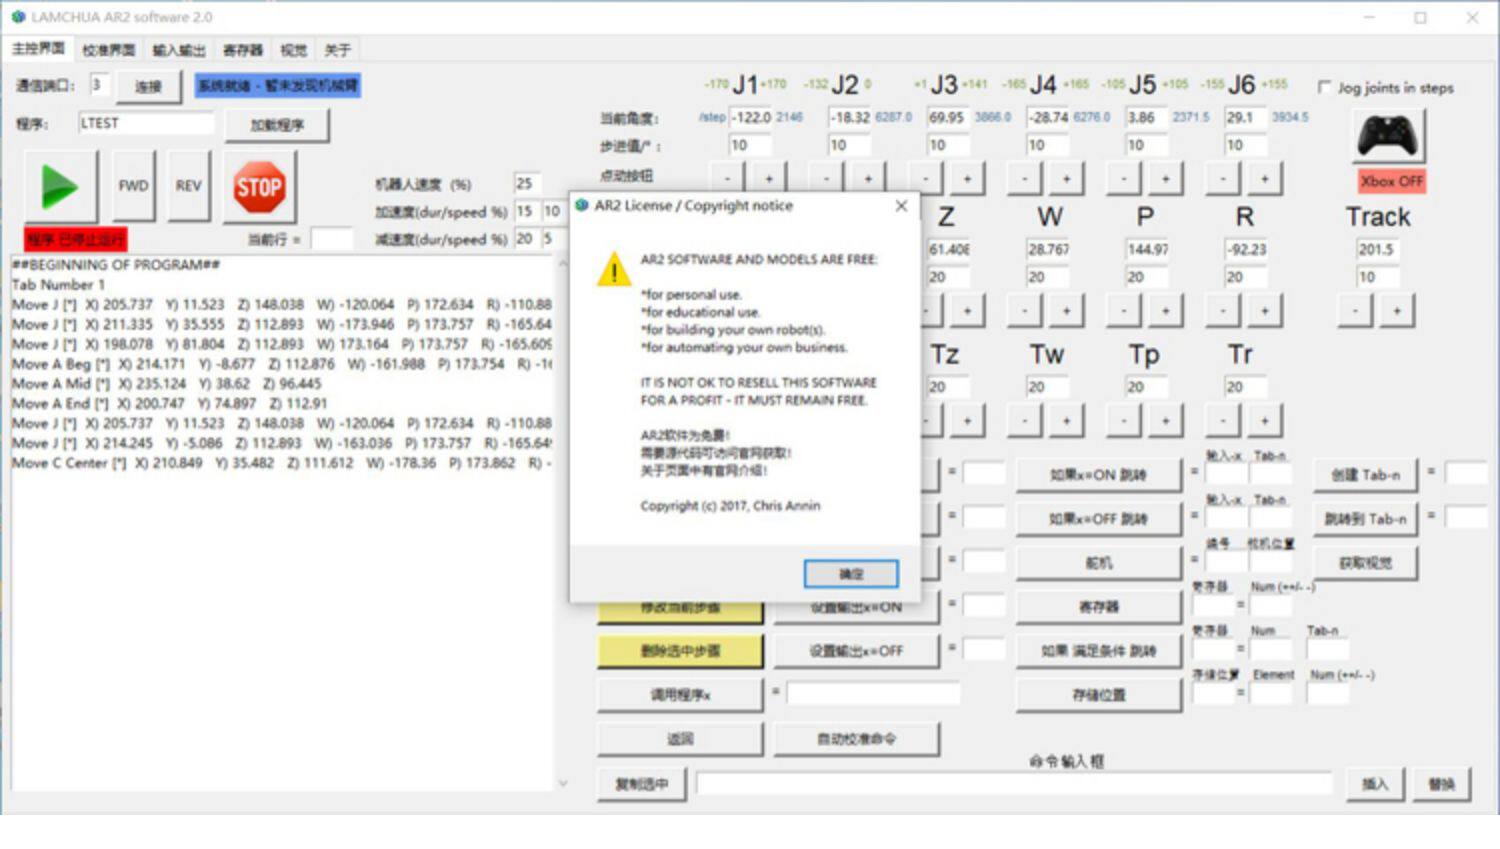Step the program forward with FWD
Screen dimensions: 1500x849
tap(133, 186)
